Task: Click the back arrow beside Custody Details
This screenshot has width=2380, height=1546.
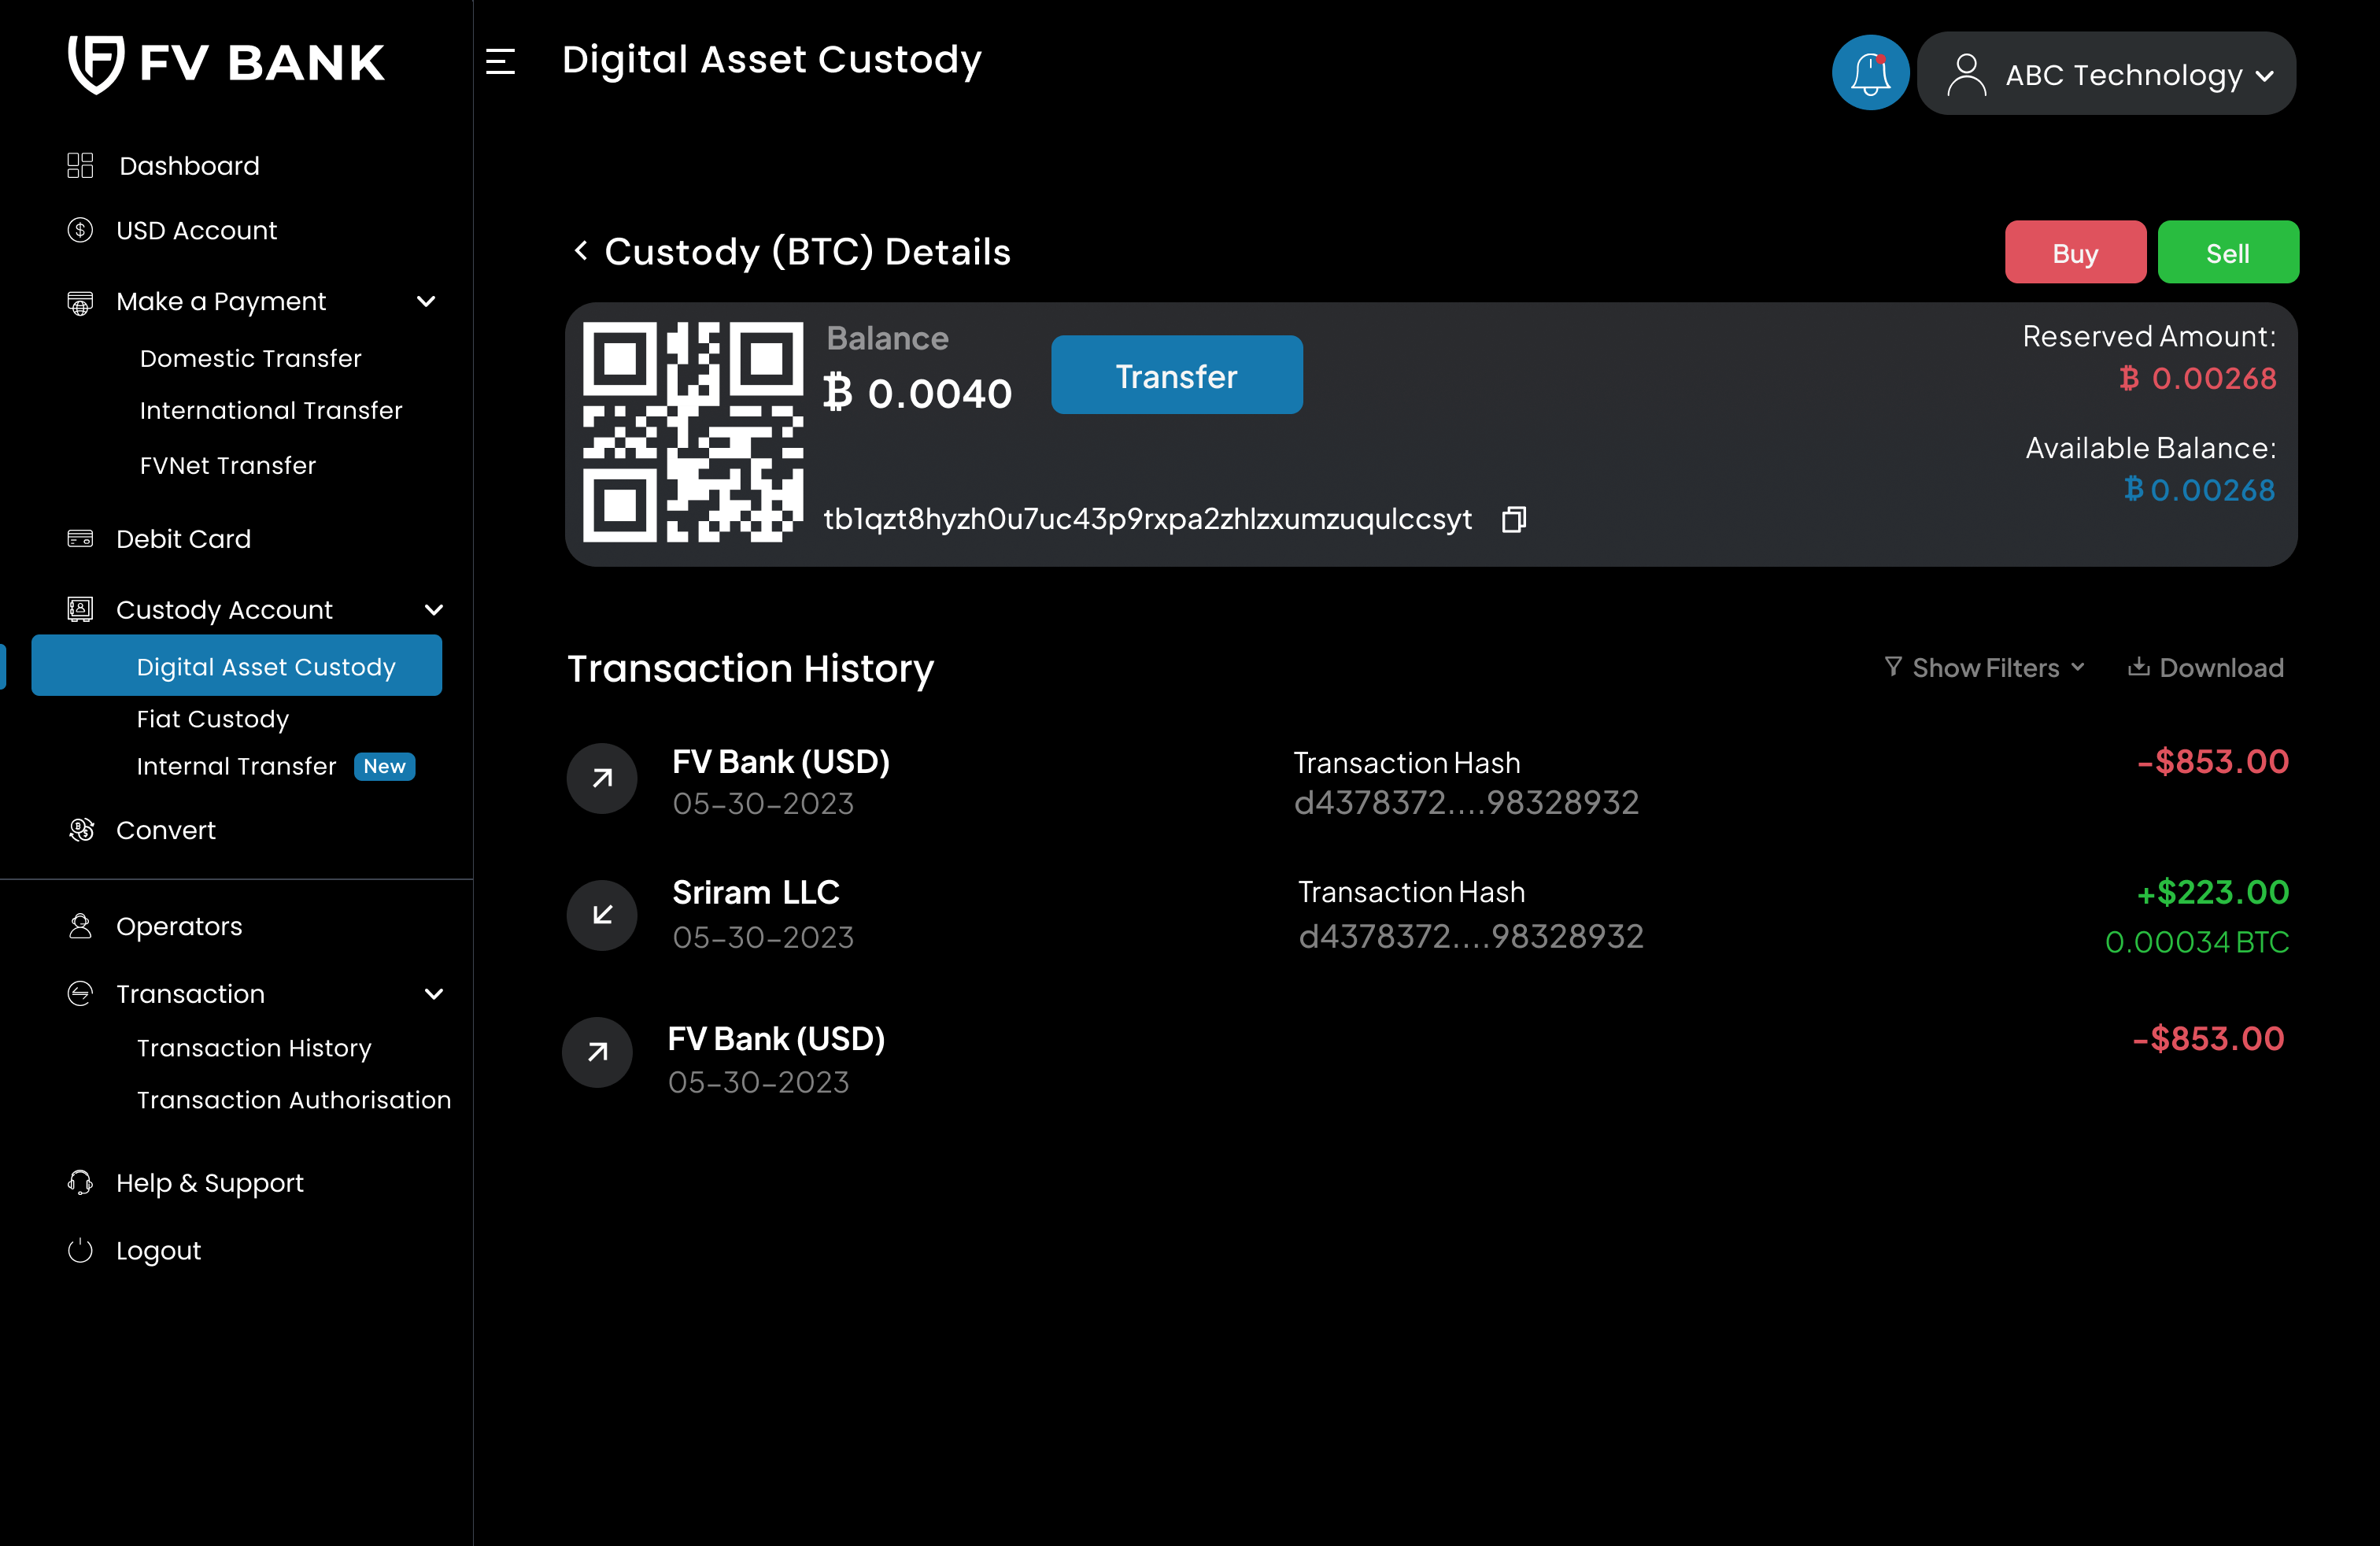Action: tap(581, 251)
